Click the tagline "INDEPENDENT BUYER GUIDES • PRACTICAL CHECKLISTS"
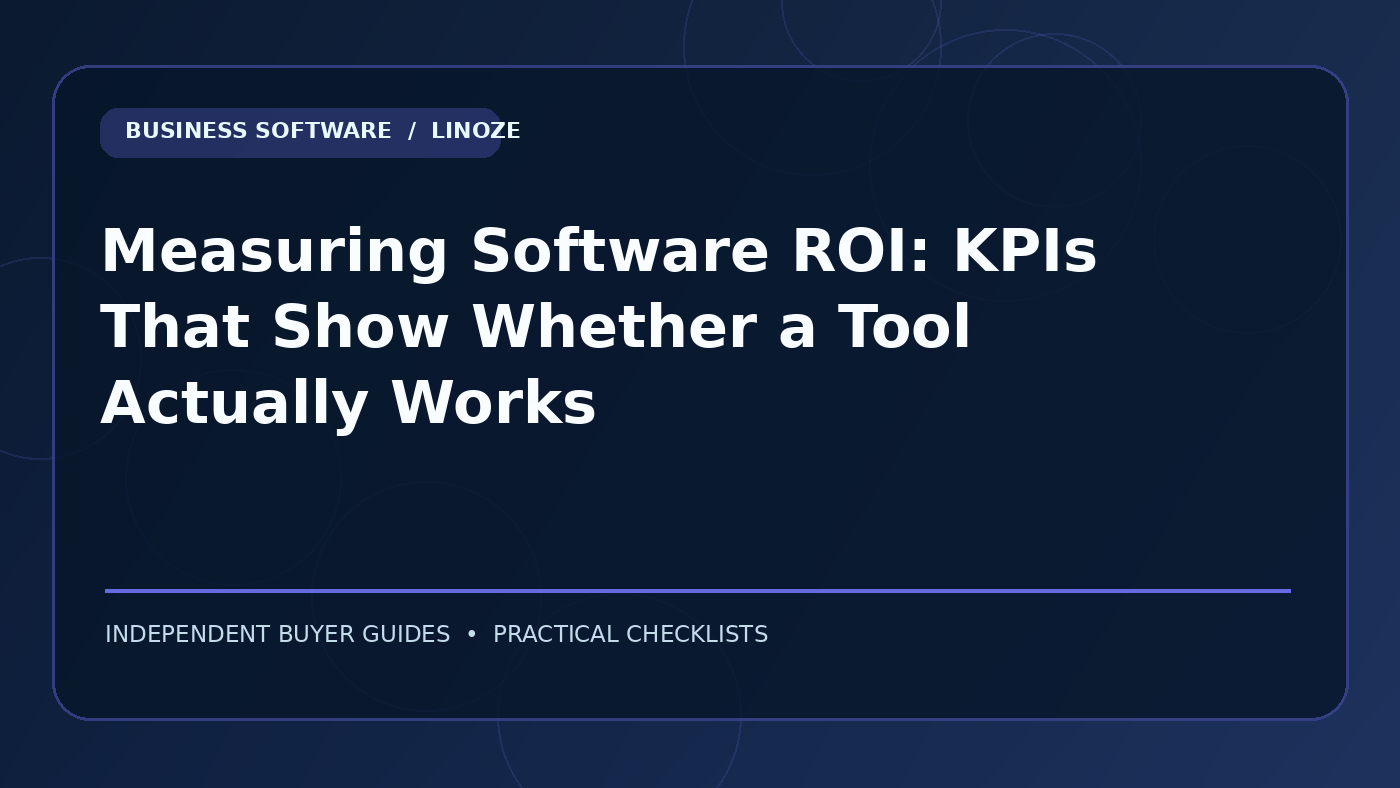Image resolution: width=1400 pixels, height=788 pixels. (436, 635)
